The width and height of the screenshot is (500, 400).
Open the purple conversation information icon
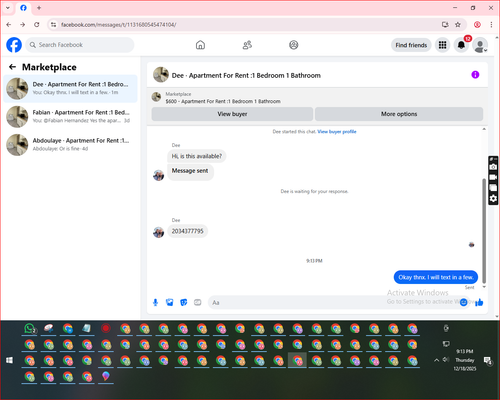[x=475, y=75]
